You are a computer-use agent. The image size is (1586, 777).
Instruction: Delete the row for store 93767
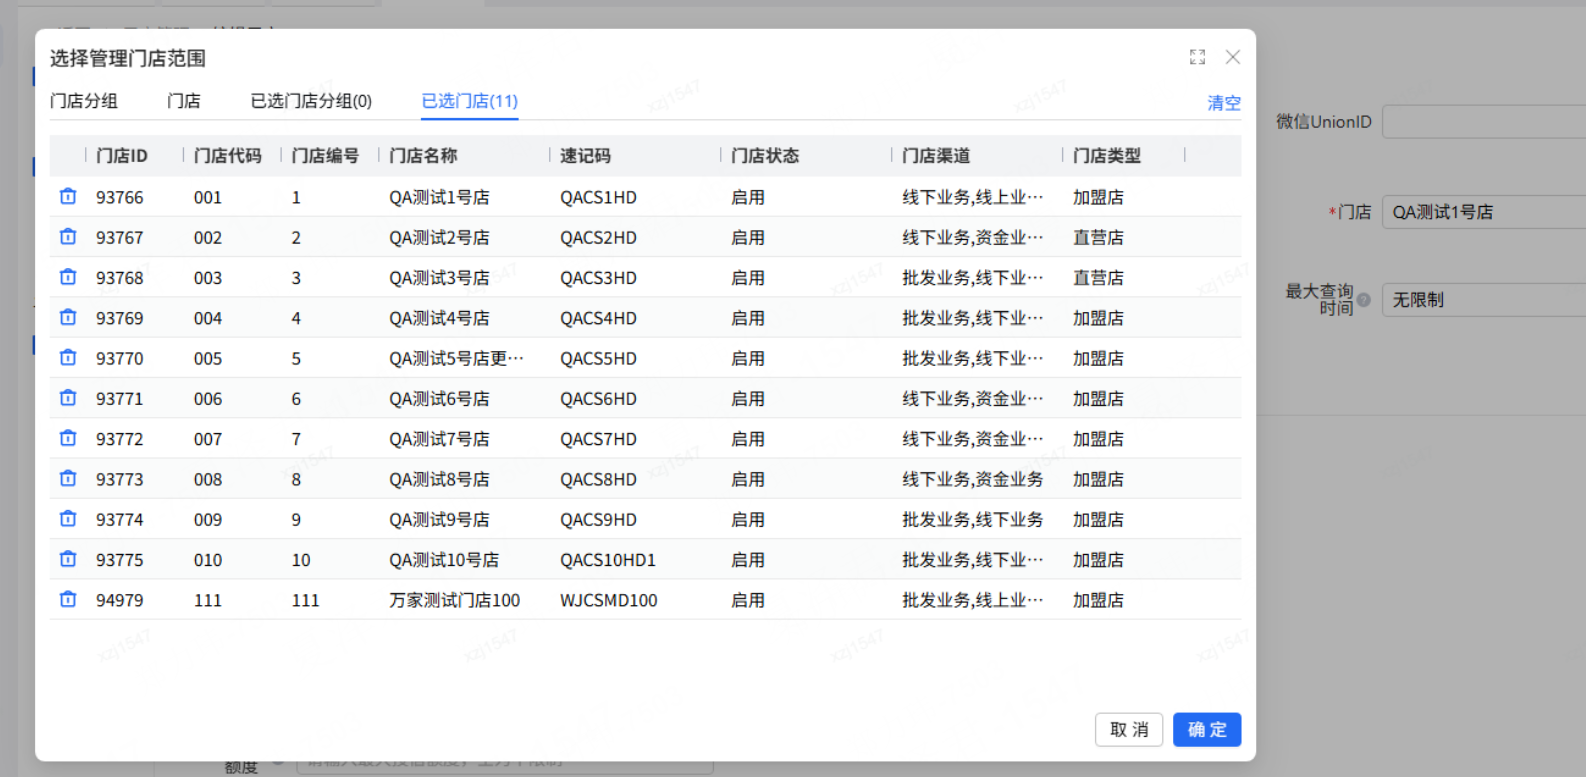point(68,237)
